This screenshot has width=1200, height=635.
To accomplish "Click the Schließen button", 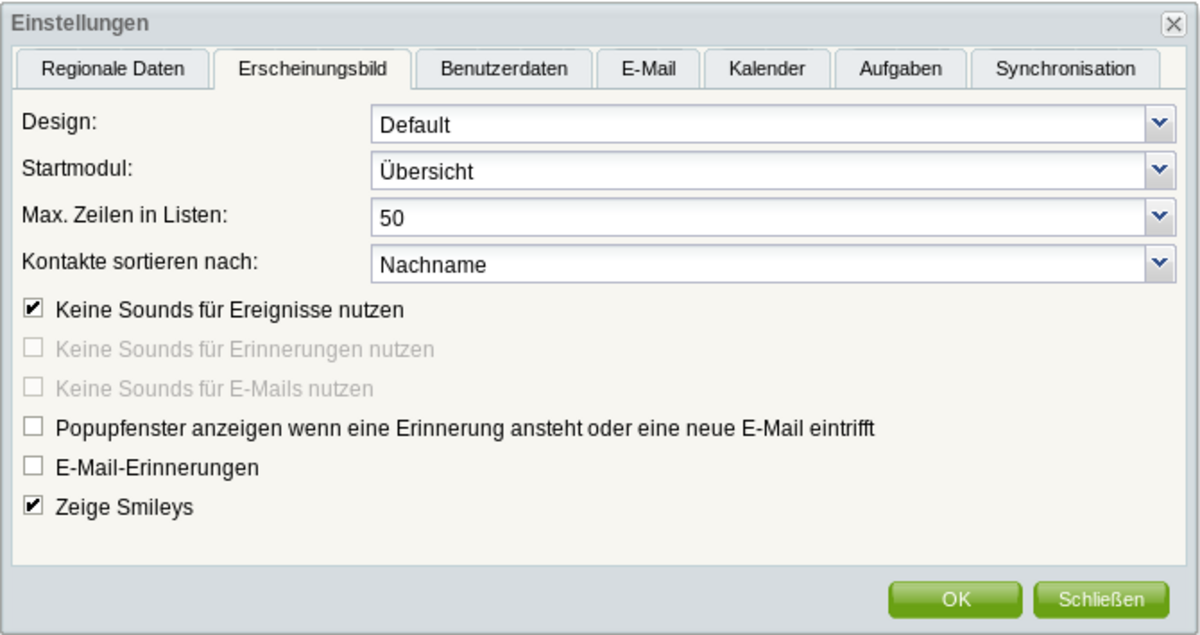I will (1101, 599).
